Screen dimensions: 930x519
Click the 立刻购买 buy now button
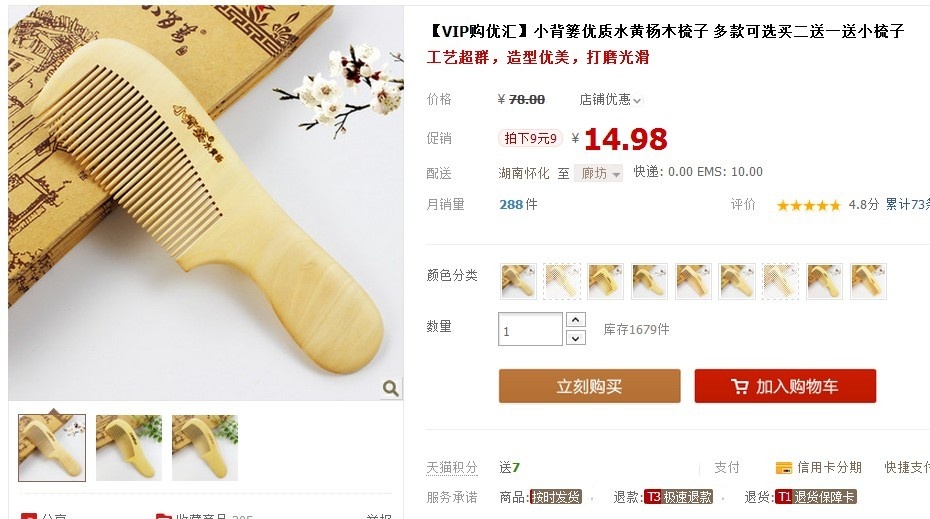[x=590, y=386]
